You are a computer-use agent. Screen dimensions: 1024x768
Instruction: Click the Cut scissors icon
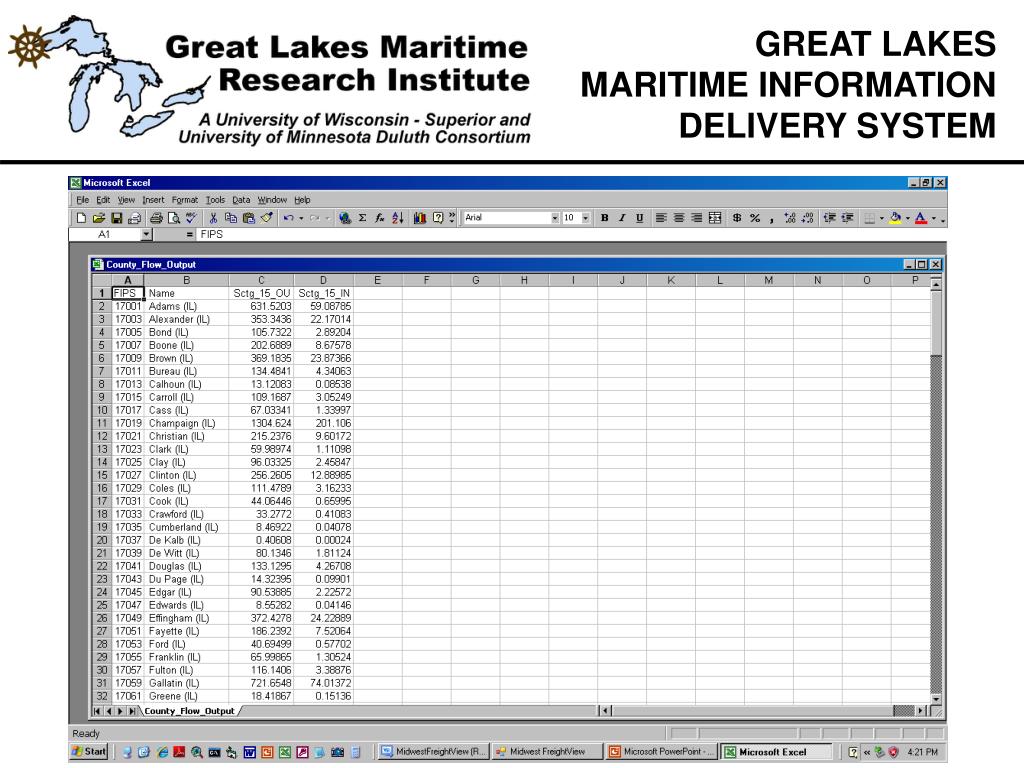coord(213,218)
